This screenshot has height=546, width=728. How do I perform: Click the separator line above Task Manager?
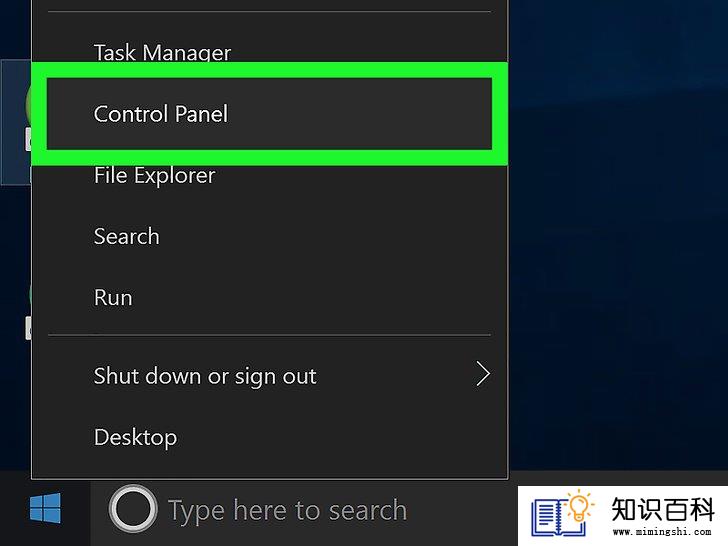[269, 12]
